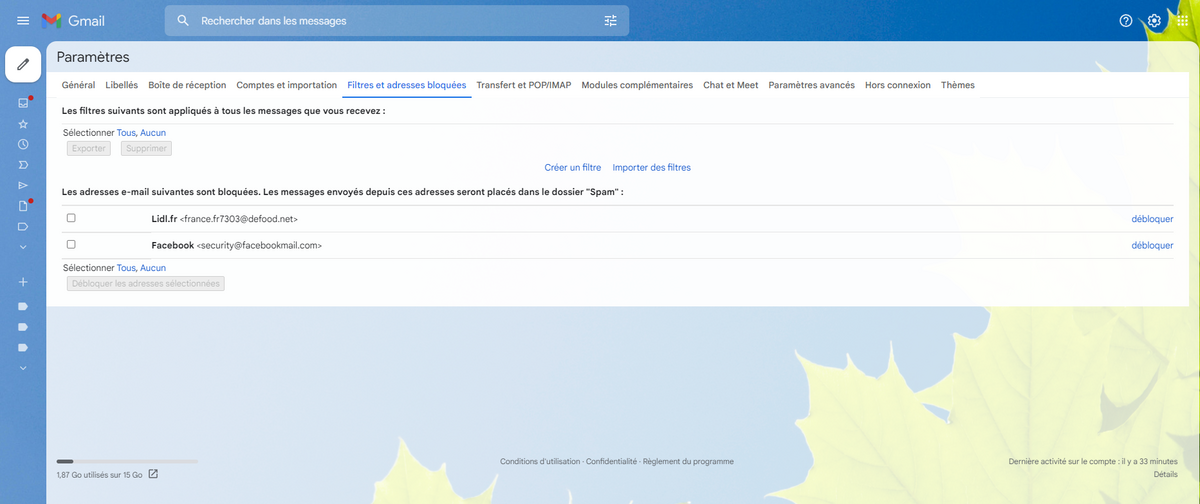Image resolution: width=1200 pixels, height=504 pixels.
Task: Open the Transfert et POP/IMAP tab
Action: (524, 85)
